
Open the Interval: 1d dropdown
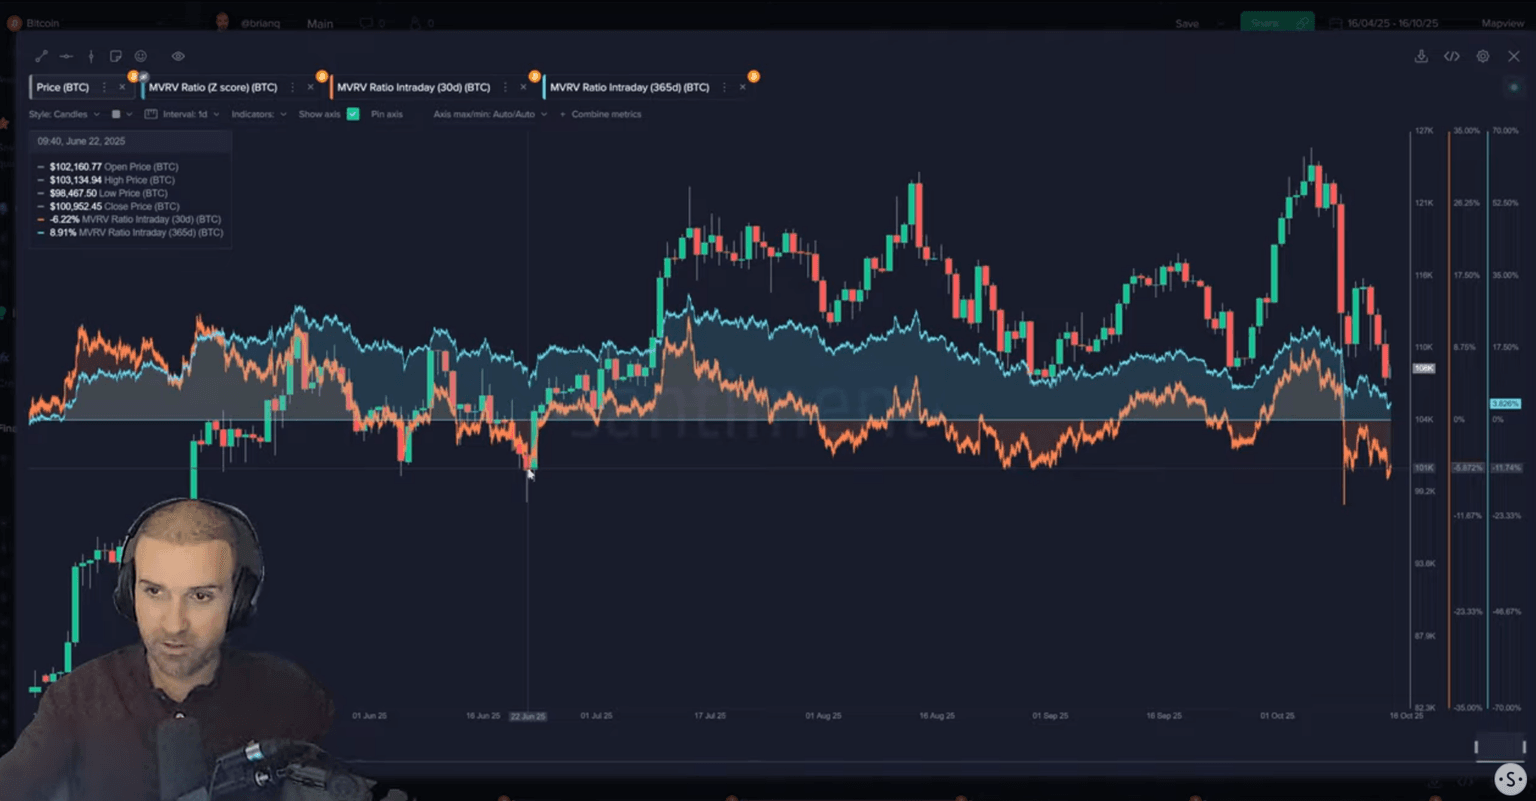184,114
